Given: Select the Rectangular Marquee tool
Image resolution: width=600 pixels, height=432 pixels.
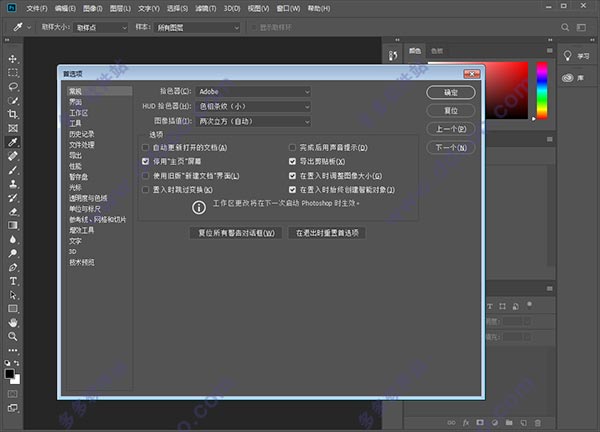Looking at the screenshot, I should click(13, 73).
